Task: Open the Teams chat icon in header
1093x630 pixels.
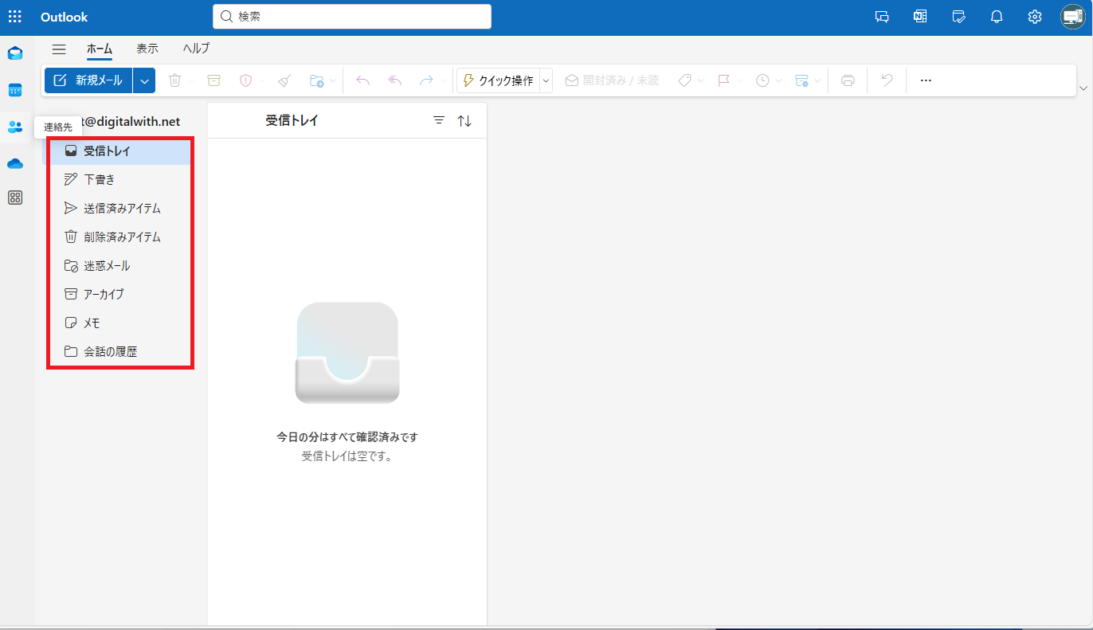Action: tap(882, 17)
